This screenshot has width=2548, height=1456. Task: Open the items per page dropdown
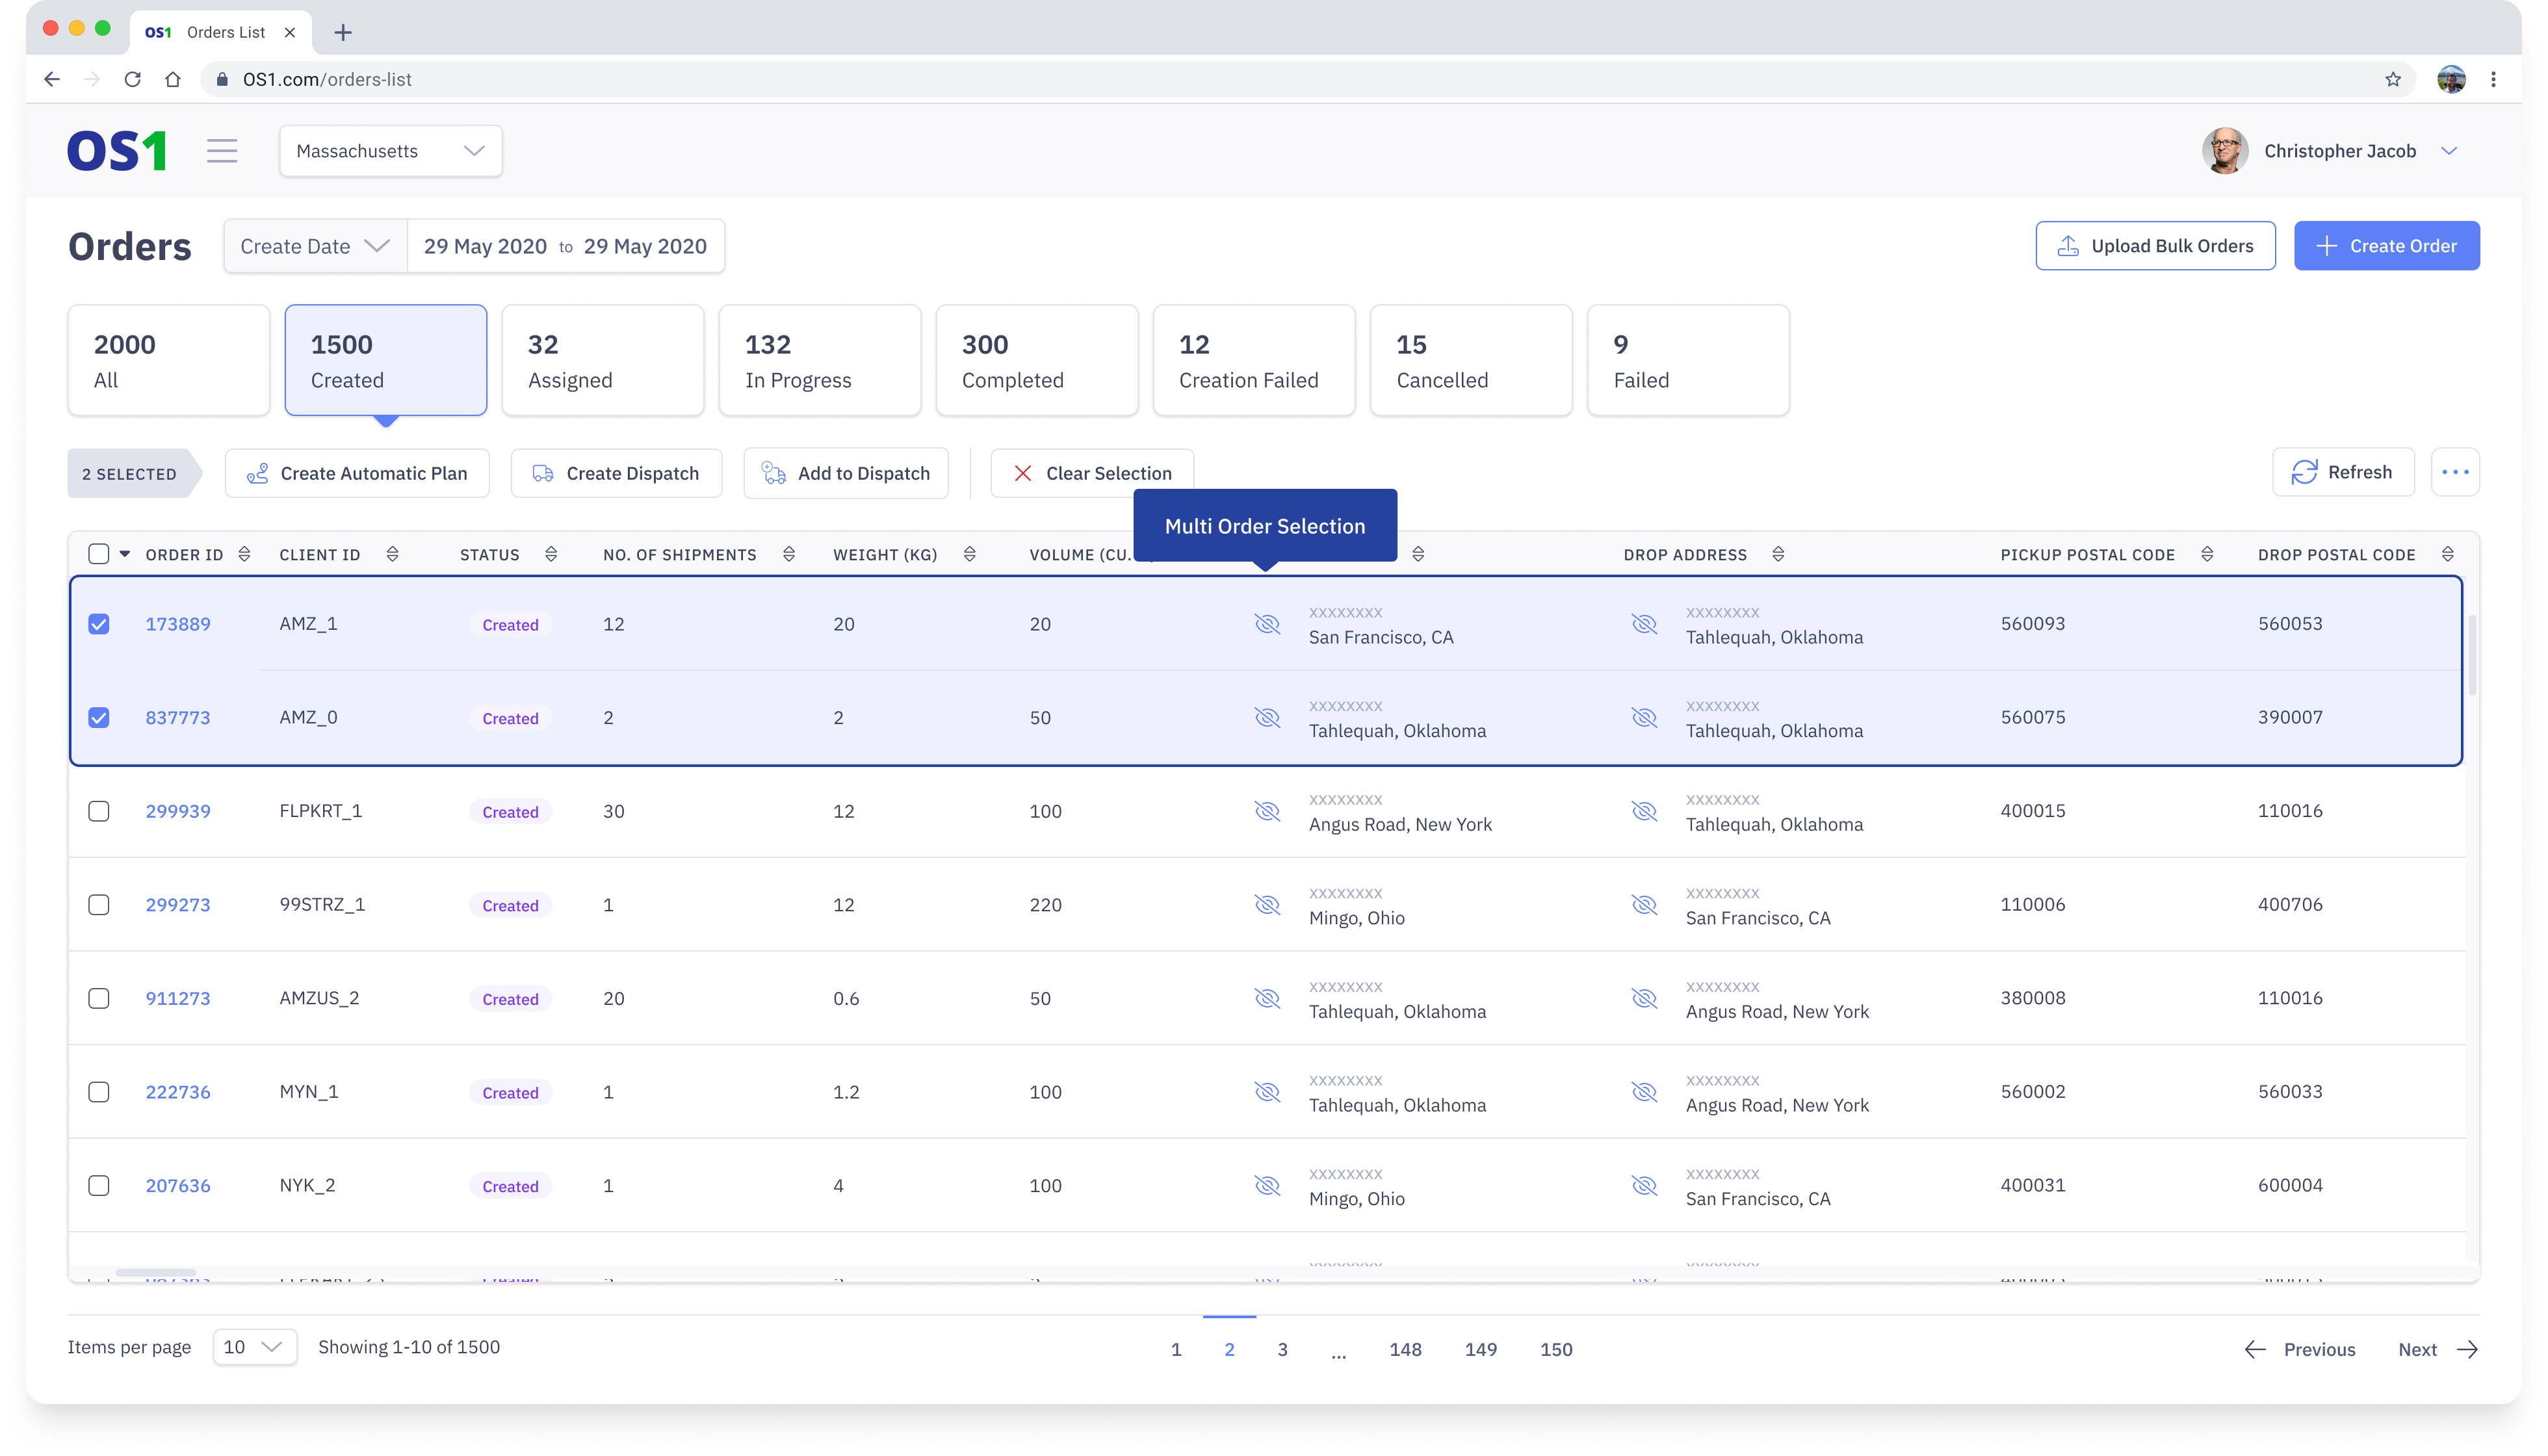tap(254, 1347)
